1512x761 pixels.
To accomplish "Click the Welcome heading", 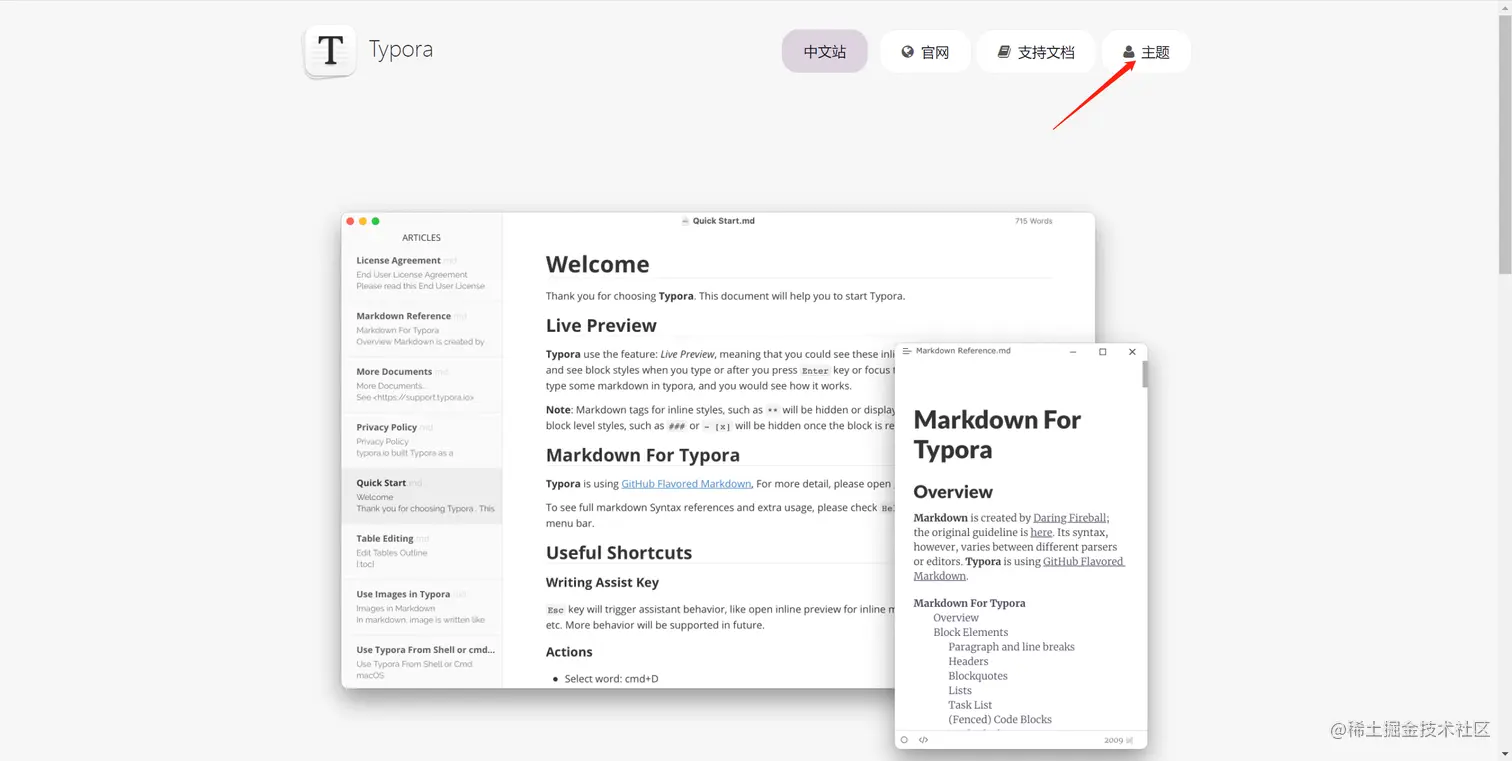I will click(x=597, y=264).
